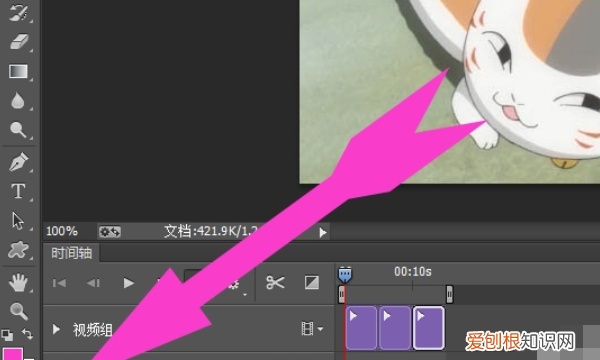Image resolution: width=600 pixels, height=360 pixels.
Task: Open the middle purple clip's options triangle
Action: pos(387,316)
